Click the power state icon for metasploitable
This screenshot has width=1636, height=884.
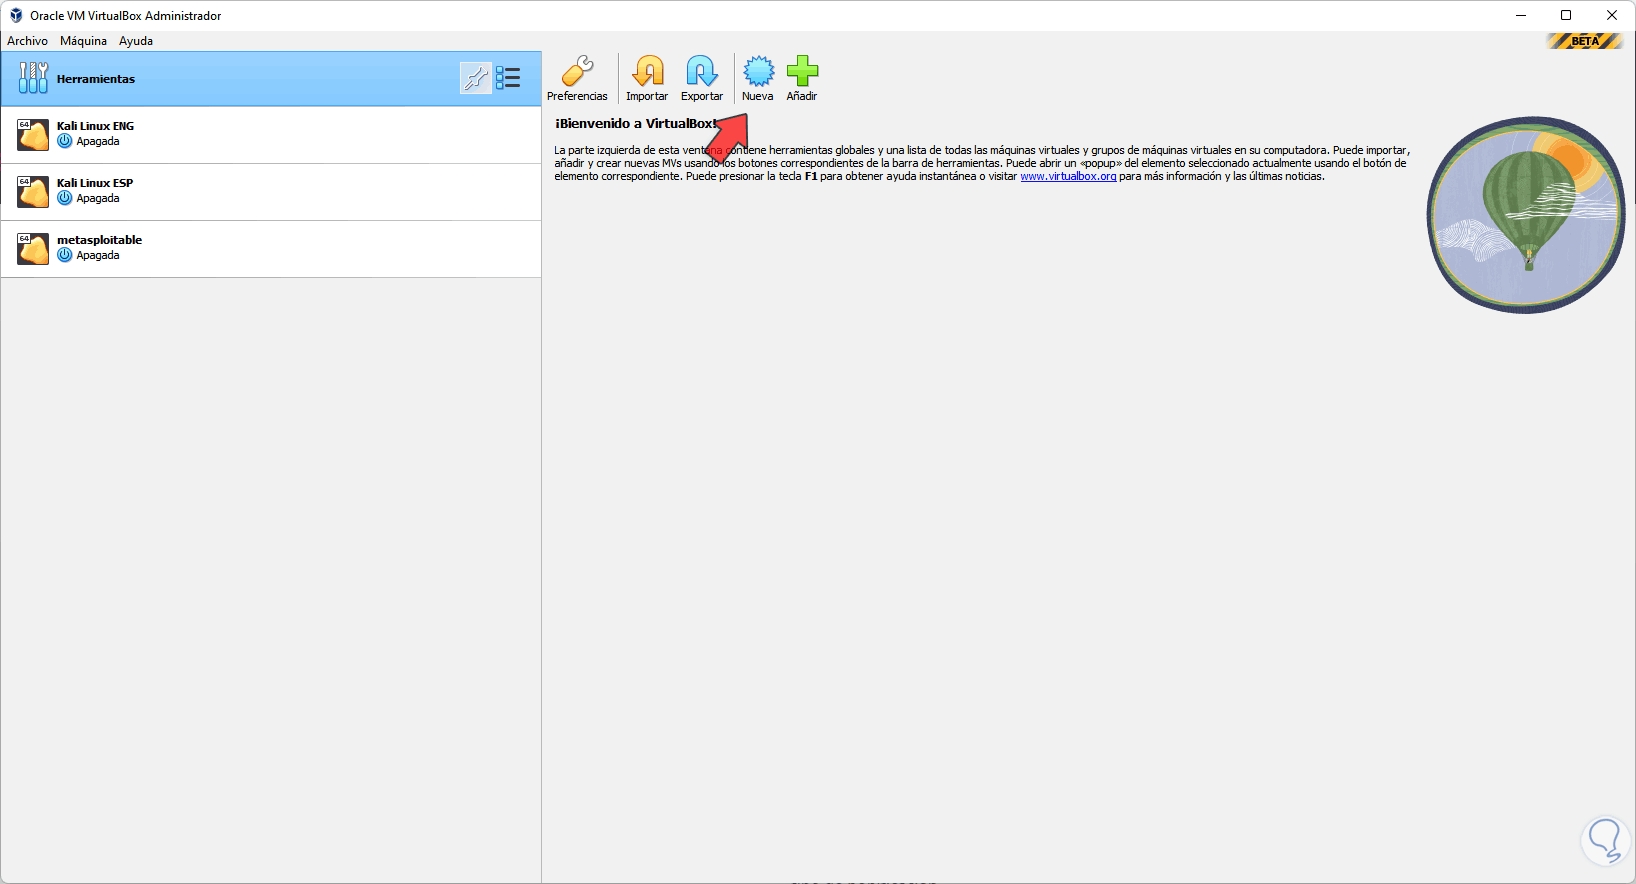[x=65, y=255]
